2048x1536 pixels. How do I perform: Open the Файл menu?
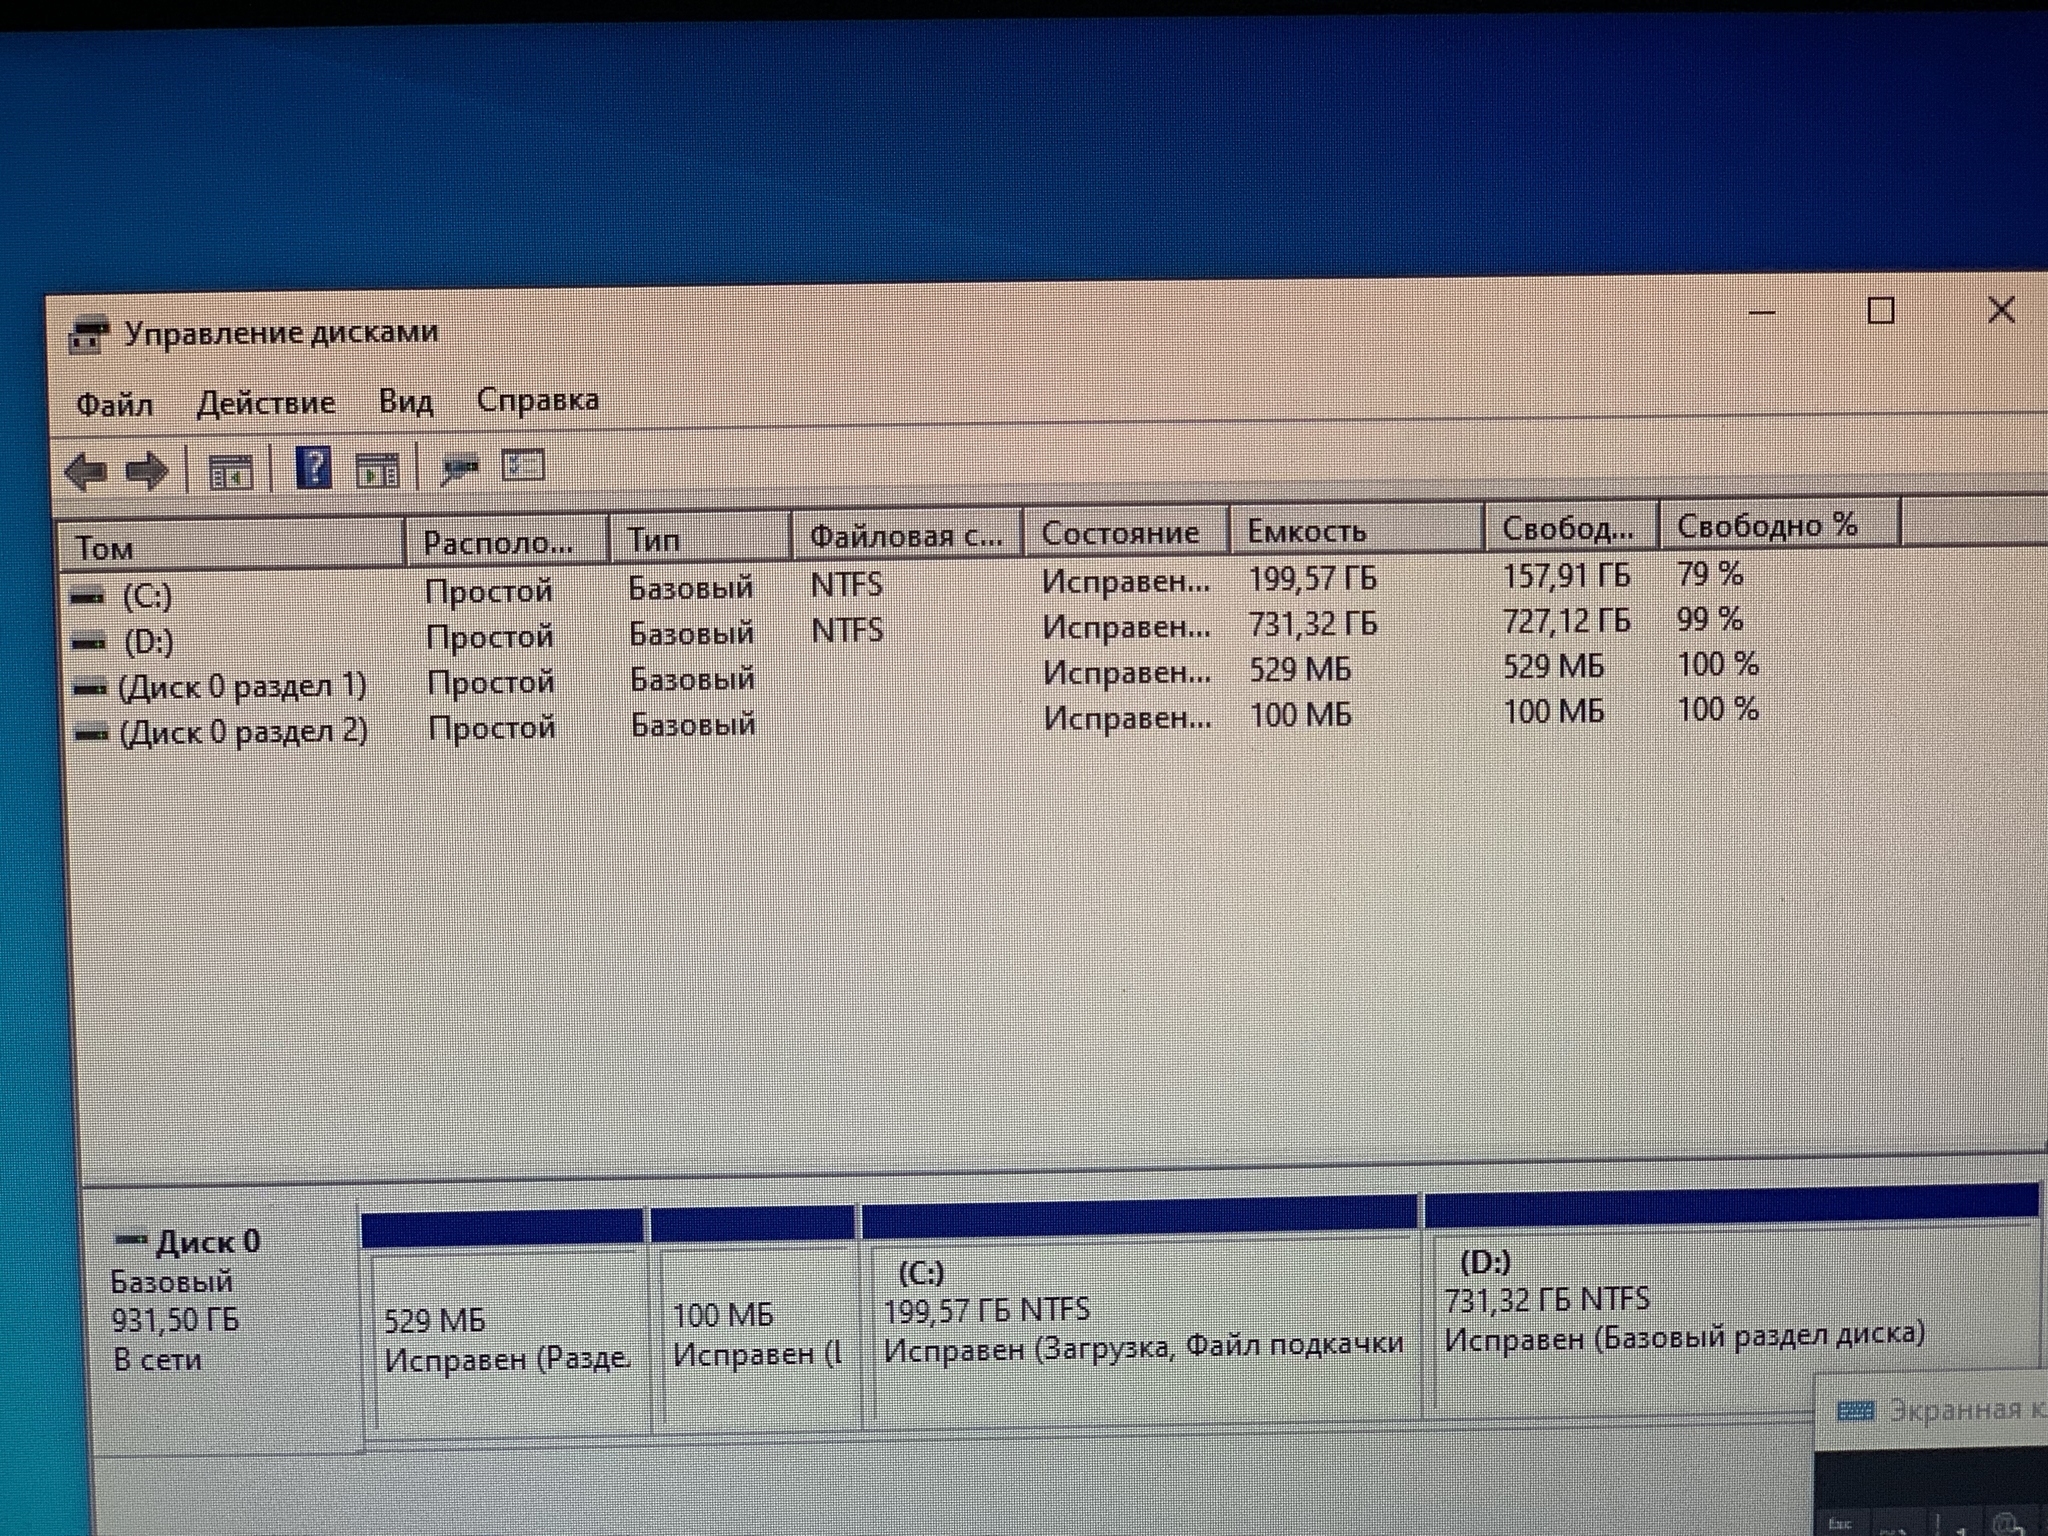coord(114,405)
